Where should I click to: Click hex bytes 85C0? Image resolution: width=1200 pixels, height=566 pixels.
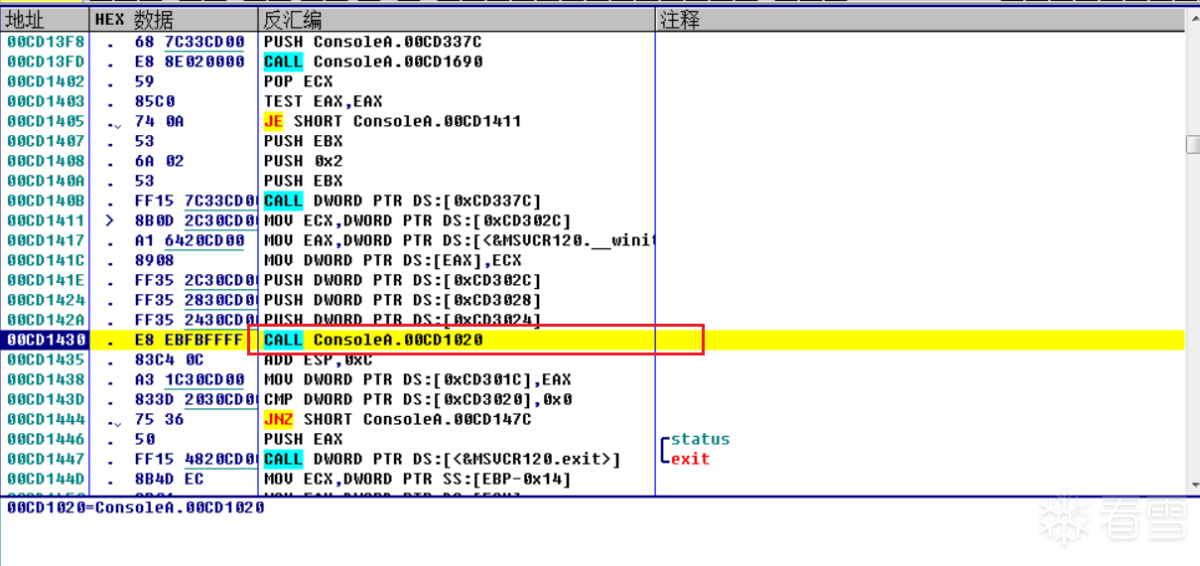pos(154,102)
